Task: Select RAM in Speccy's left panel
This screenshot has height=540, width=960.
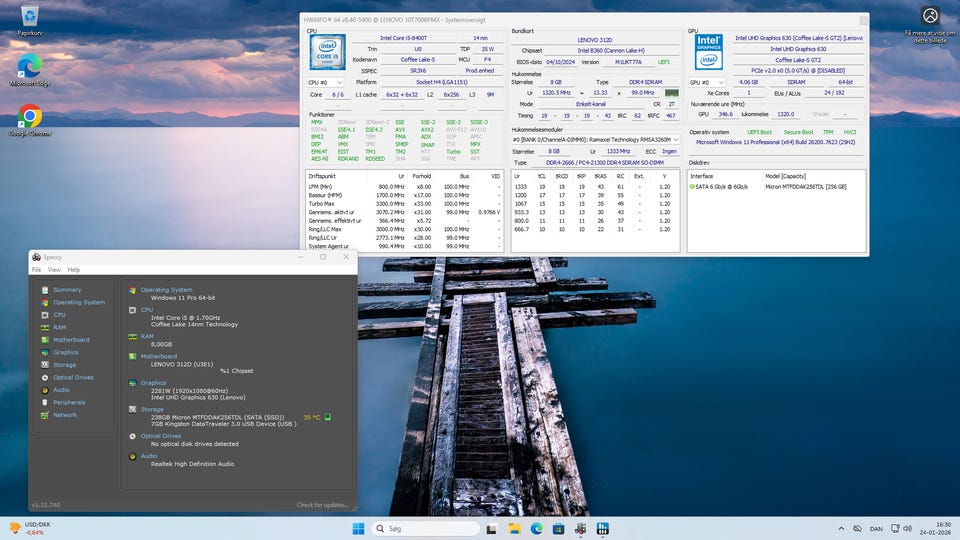Action: [x=59, y=327]
